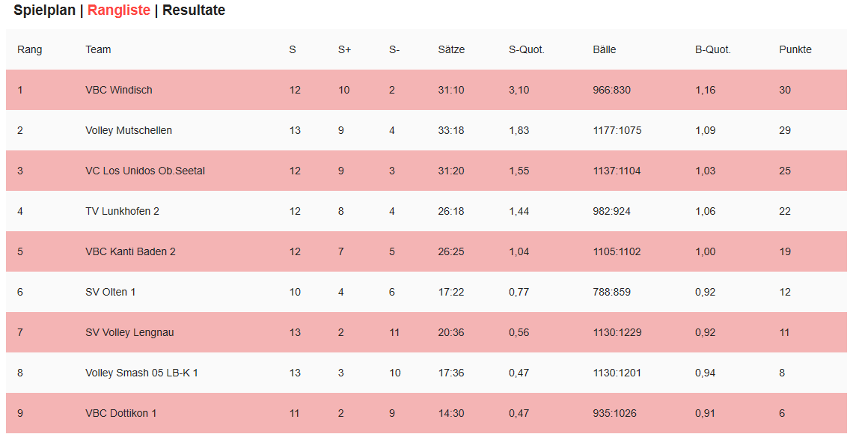Select SV Olten 1 team name
Viewport: 852px width, 439px height.
click(110, 292)
